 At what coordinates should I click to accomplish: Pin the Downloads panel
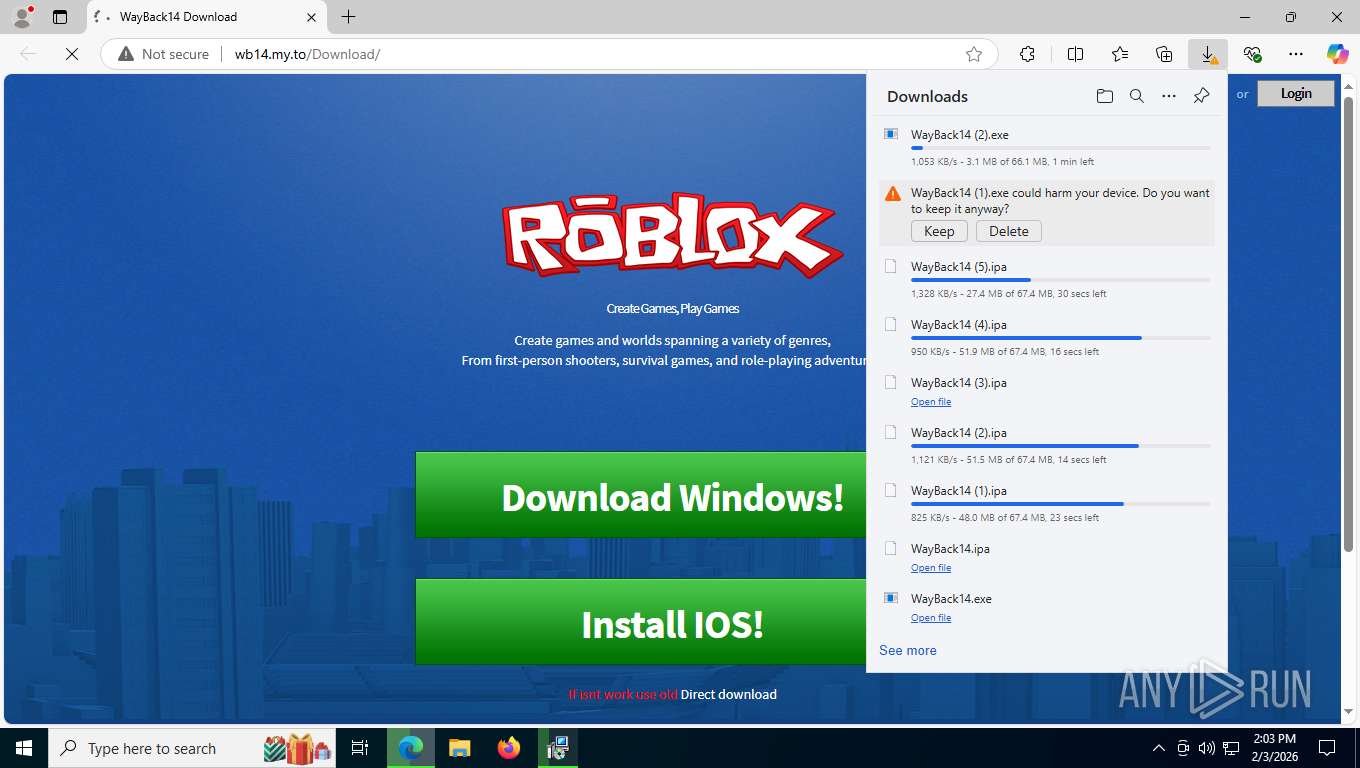(1202, 96)
